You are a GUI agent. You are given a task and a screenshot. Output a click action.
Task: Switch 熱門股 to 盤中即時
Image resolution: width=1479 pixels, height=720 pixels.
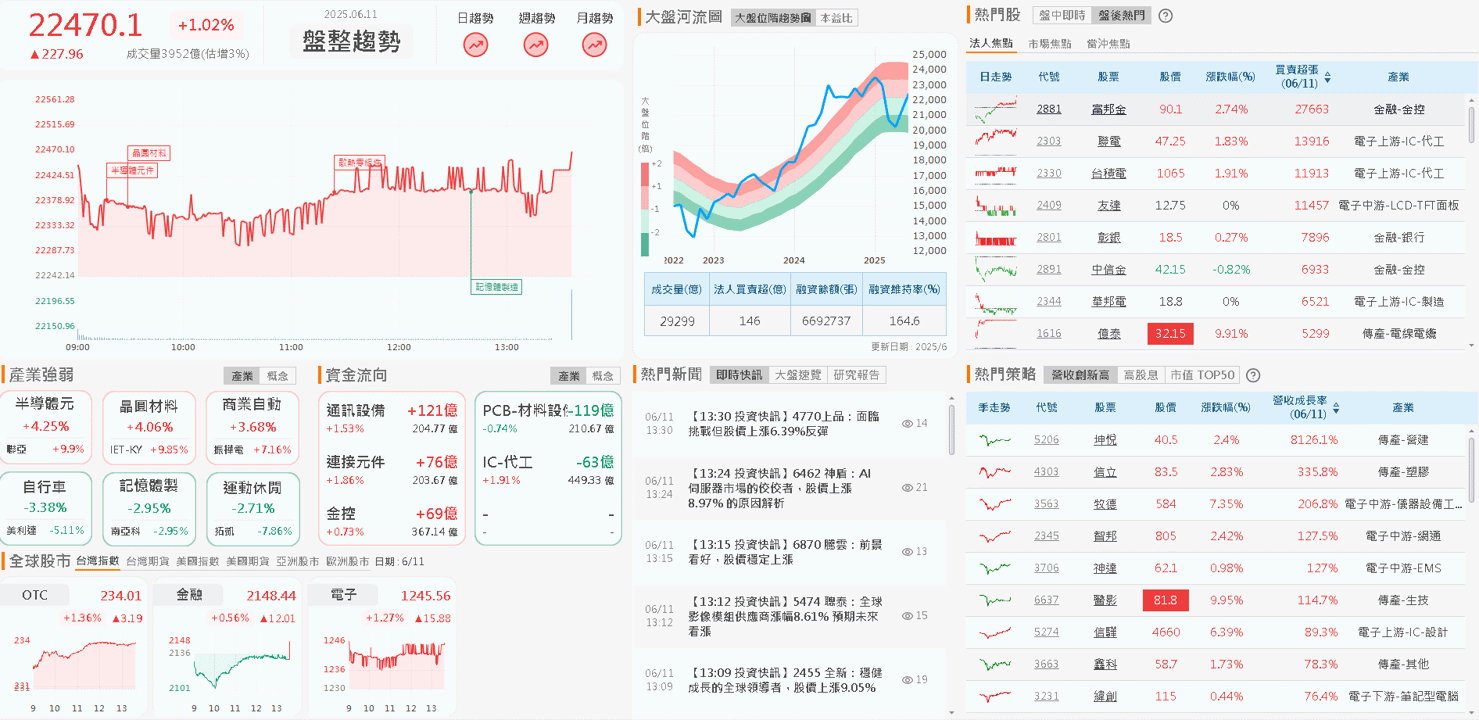pyautogui.click(x=1062, y=16)
